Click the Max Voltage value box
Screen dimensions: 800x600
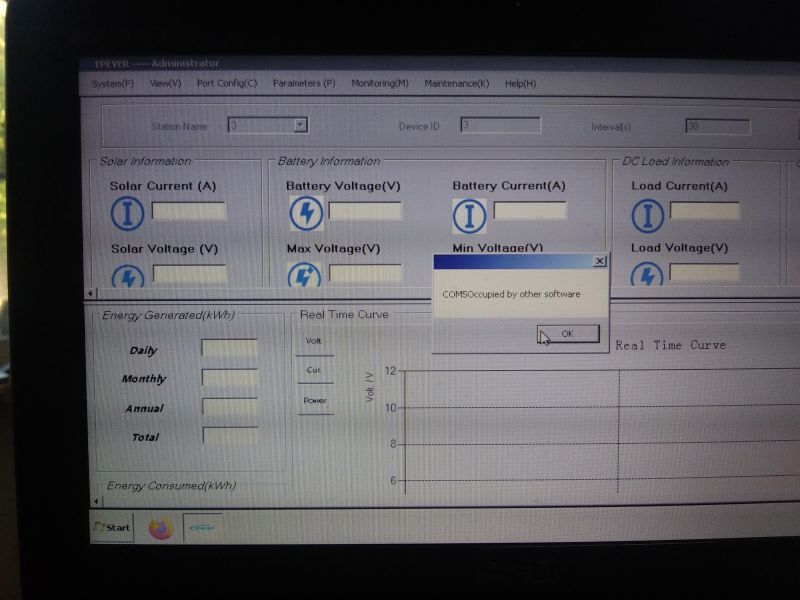[x=365, y=273]
